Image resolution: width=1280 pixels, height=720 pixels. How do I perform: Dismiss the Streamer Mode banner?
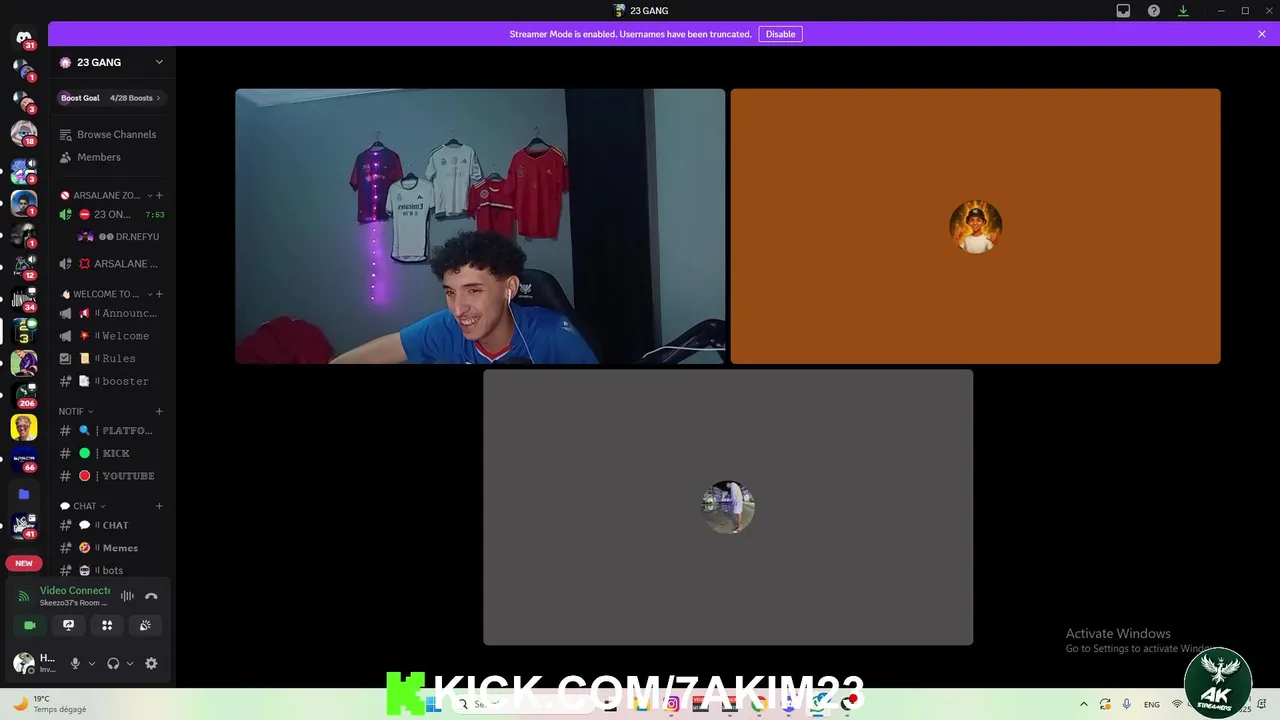[x=1262, y=34]
